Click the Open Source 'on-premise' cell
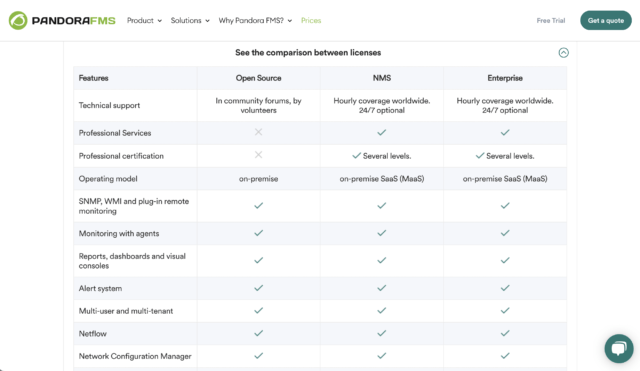640x371 pixels. click(258, 179)
